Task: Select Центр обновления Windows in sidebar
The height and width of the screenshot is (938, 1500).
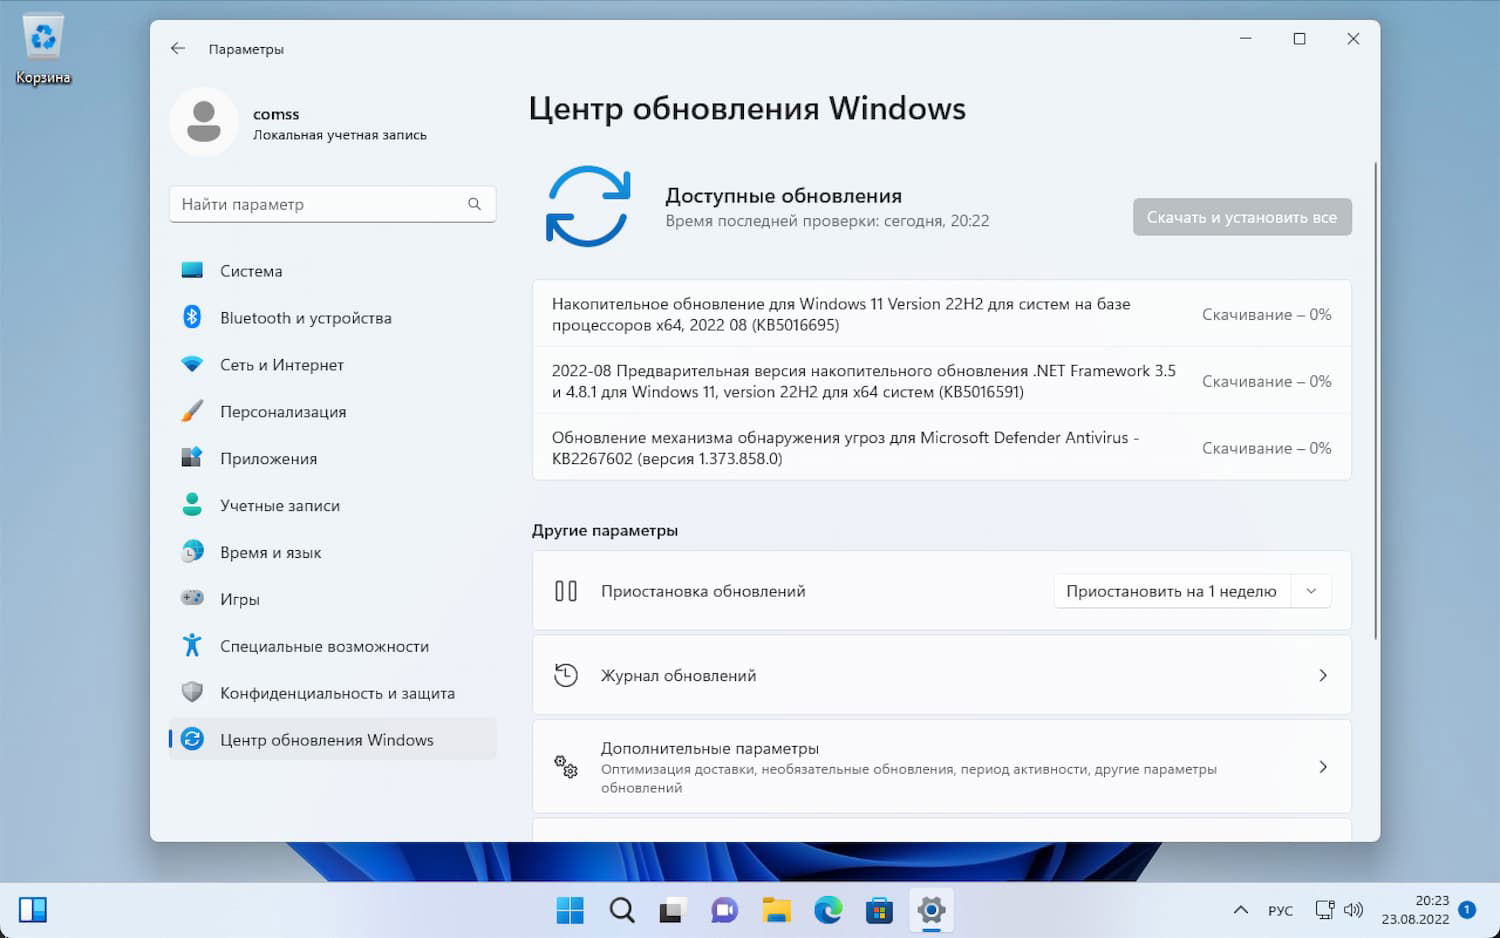Action: (x=332, y=740)
